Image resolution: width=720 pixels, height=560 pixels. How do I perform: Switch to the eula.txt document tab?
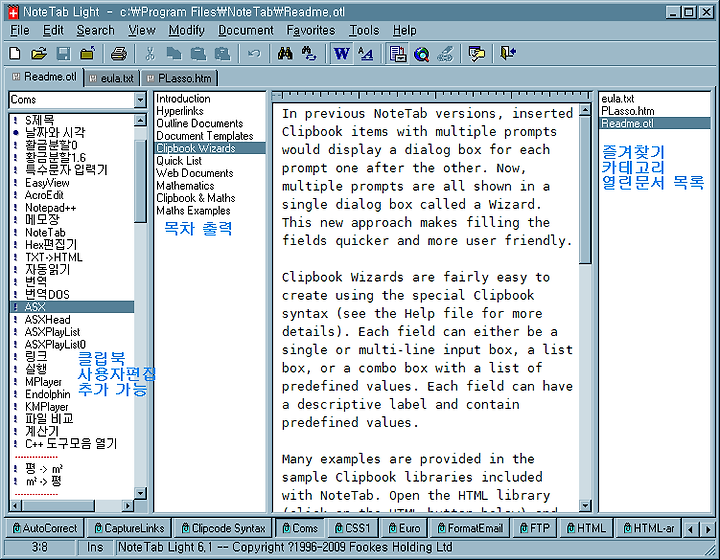(112, 78)
